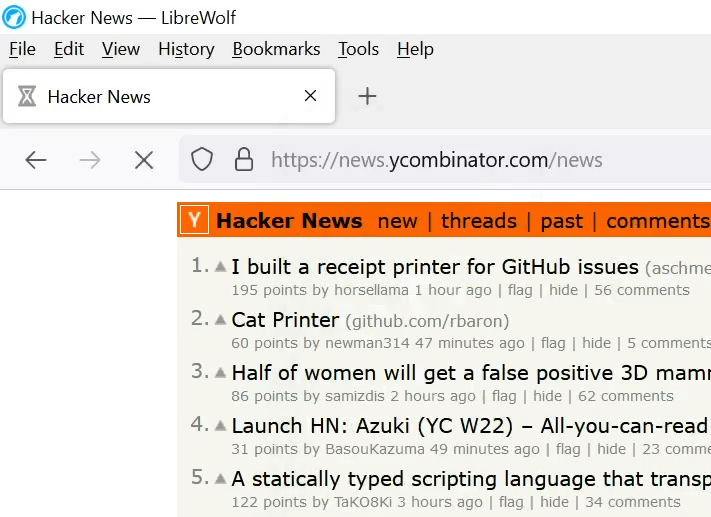The width and height of the screenshot is (711, 517).
Task: Close the Hacker News tab
Action: pyautogui.click(x=310, y=96)
